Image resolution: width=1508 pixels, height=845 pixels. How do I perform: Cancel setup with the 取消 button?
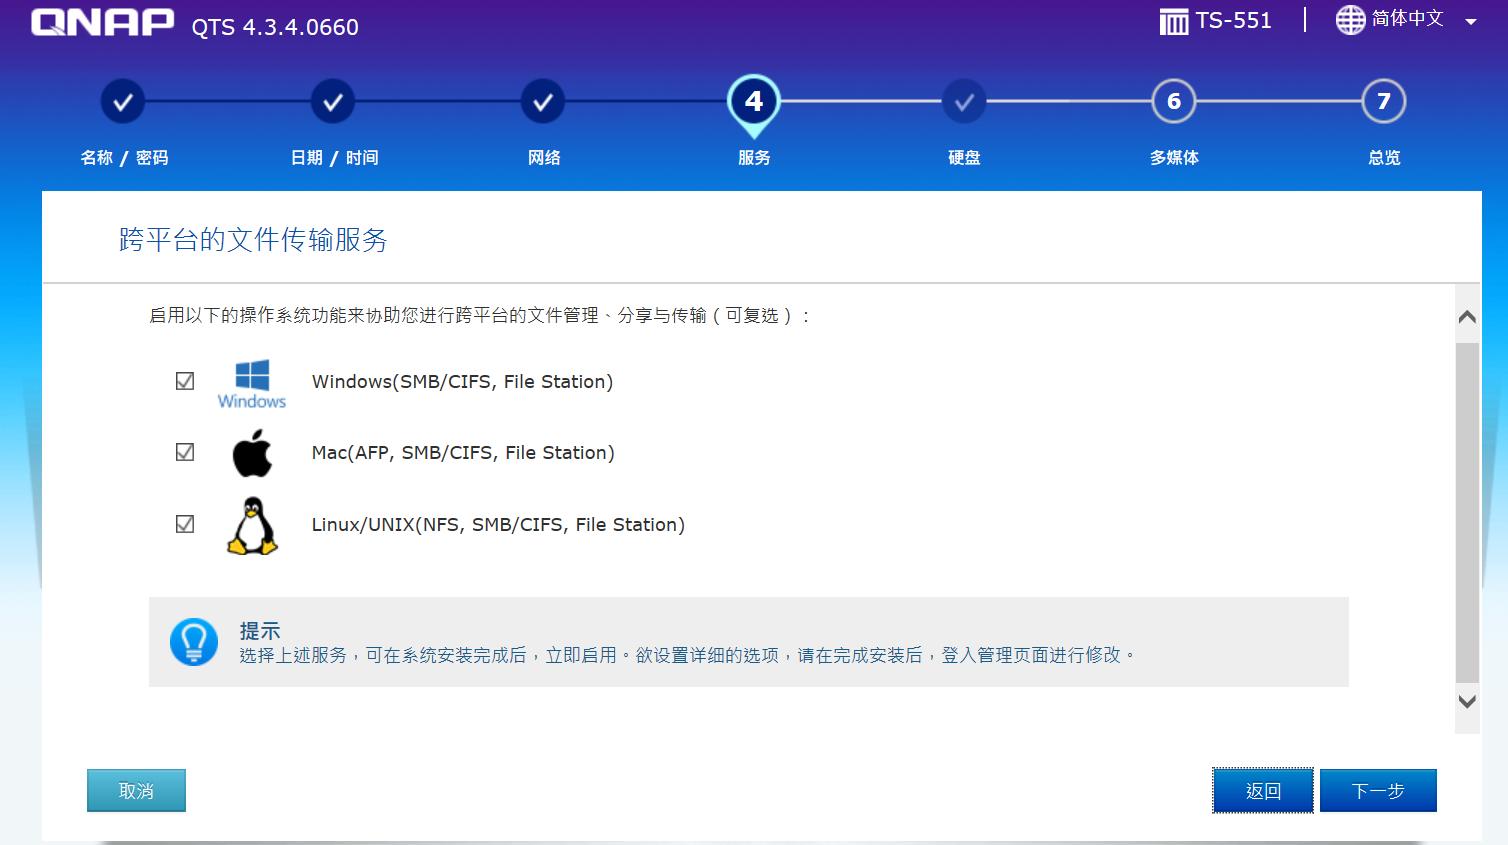coord(136,790)
